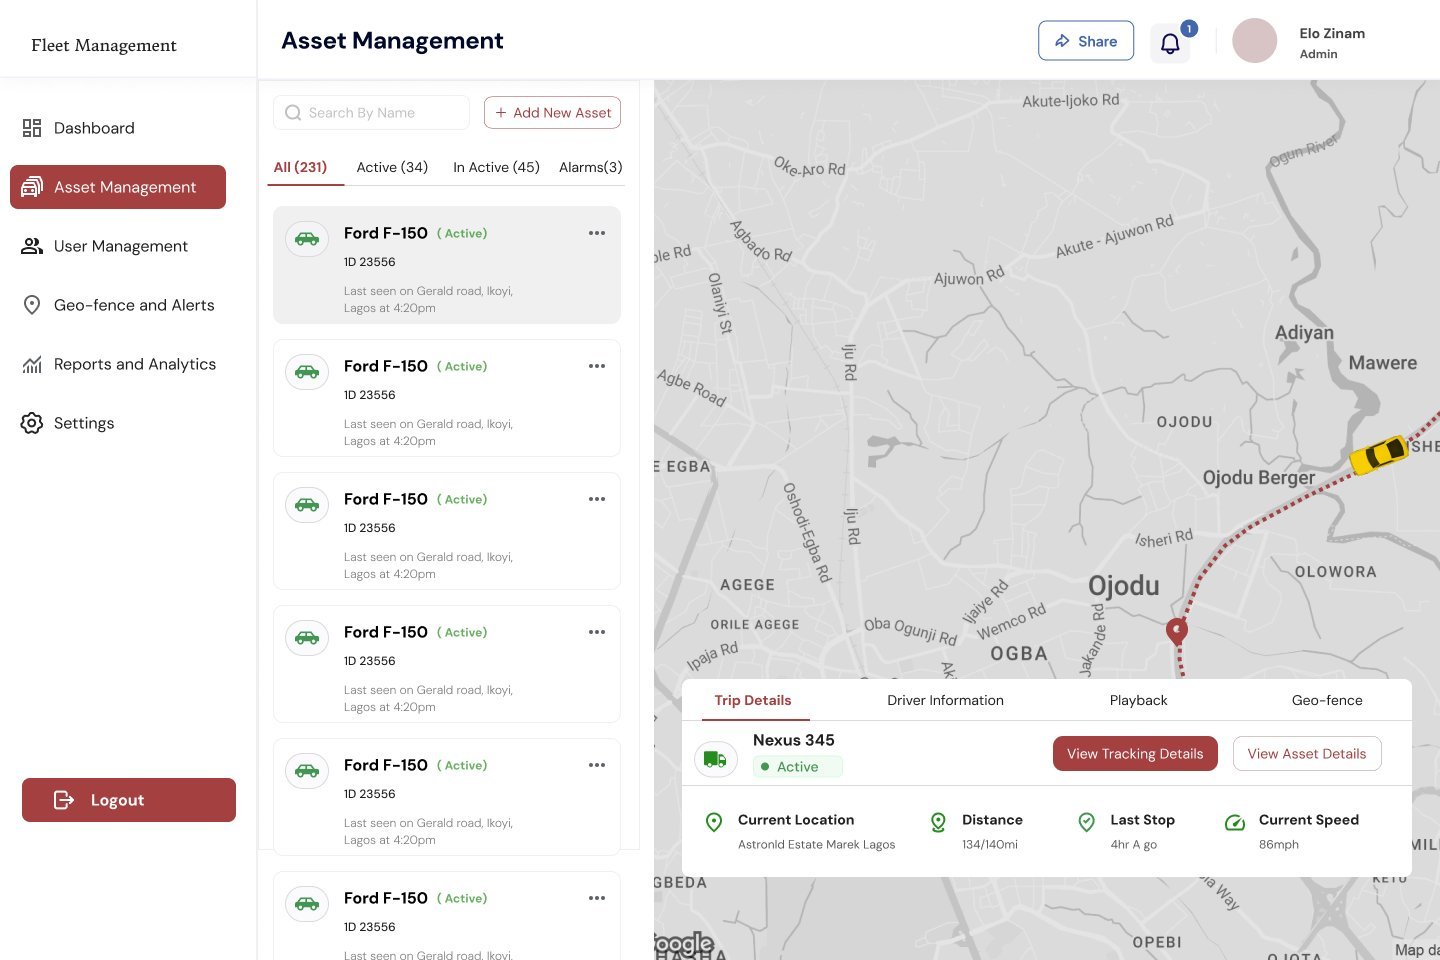Image resolution: width=1440 pixels, height=960 pixels.
Task: Open options menu of third Ford F-150 card
Action: click(597, 499)
